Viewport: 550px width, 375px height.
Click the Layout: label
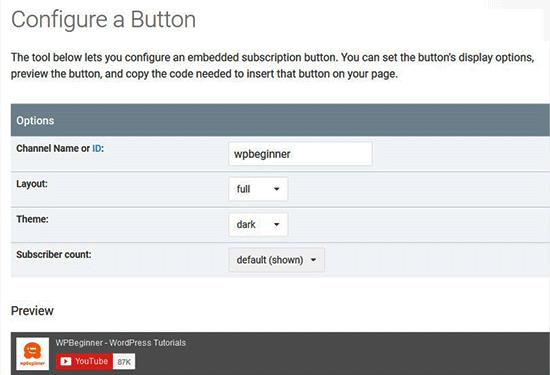32,183
